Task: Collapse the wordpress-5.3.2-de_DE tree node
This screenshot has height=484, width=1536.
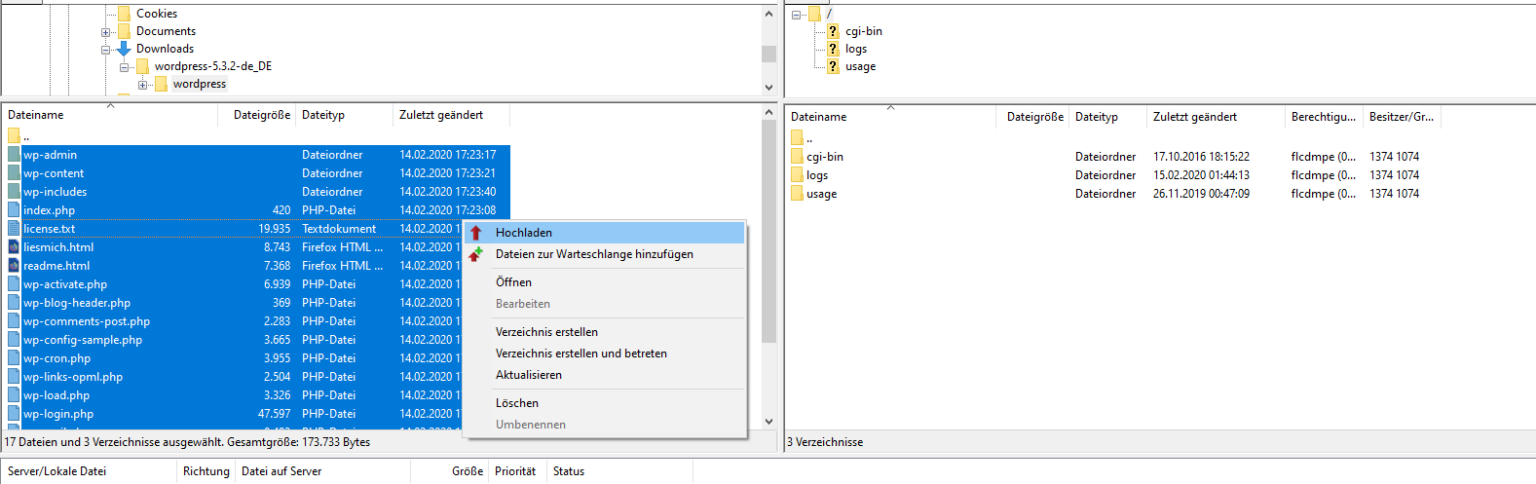Action: 124,67
